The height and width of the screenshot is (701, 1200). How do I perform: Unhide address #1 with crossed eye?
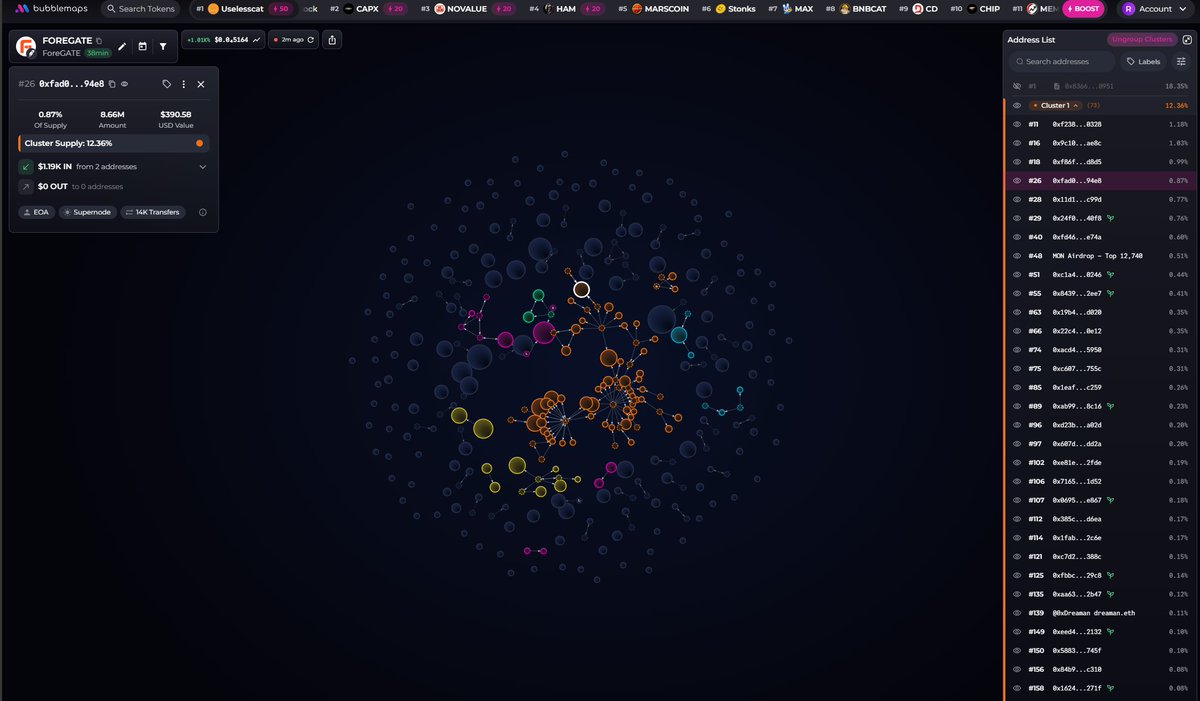1017,87
